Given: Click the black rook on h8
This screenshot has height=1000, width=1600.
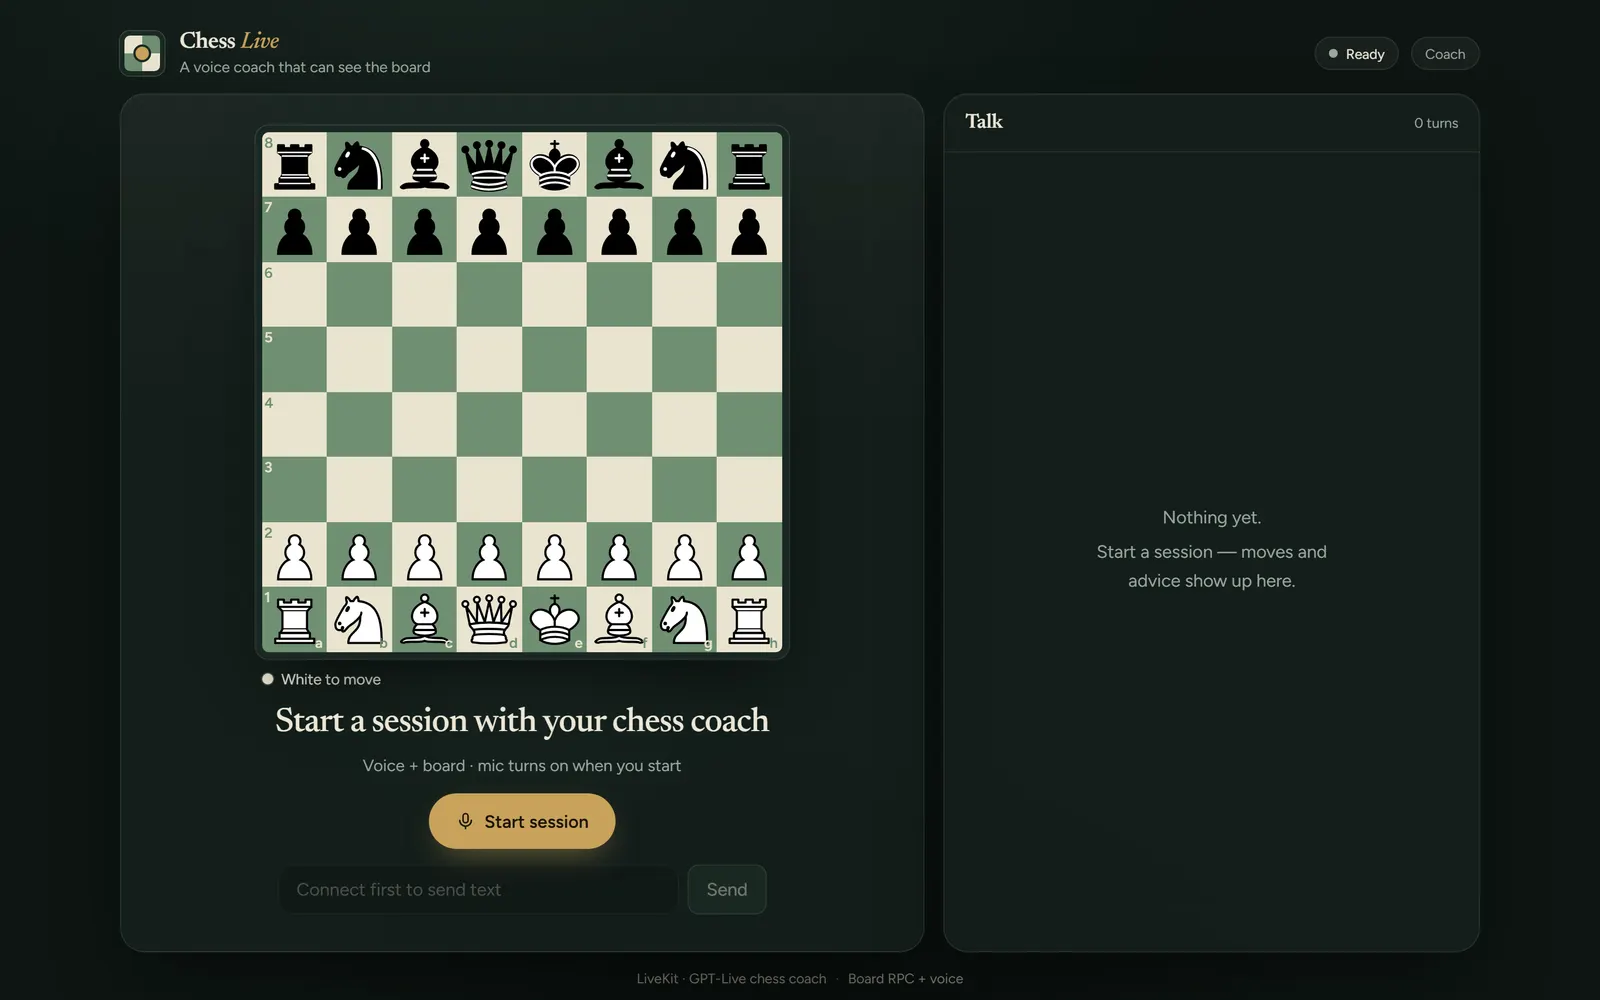Looking at the screenshot, I should point(749,164).
